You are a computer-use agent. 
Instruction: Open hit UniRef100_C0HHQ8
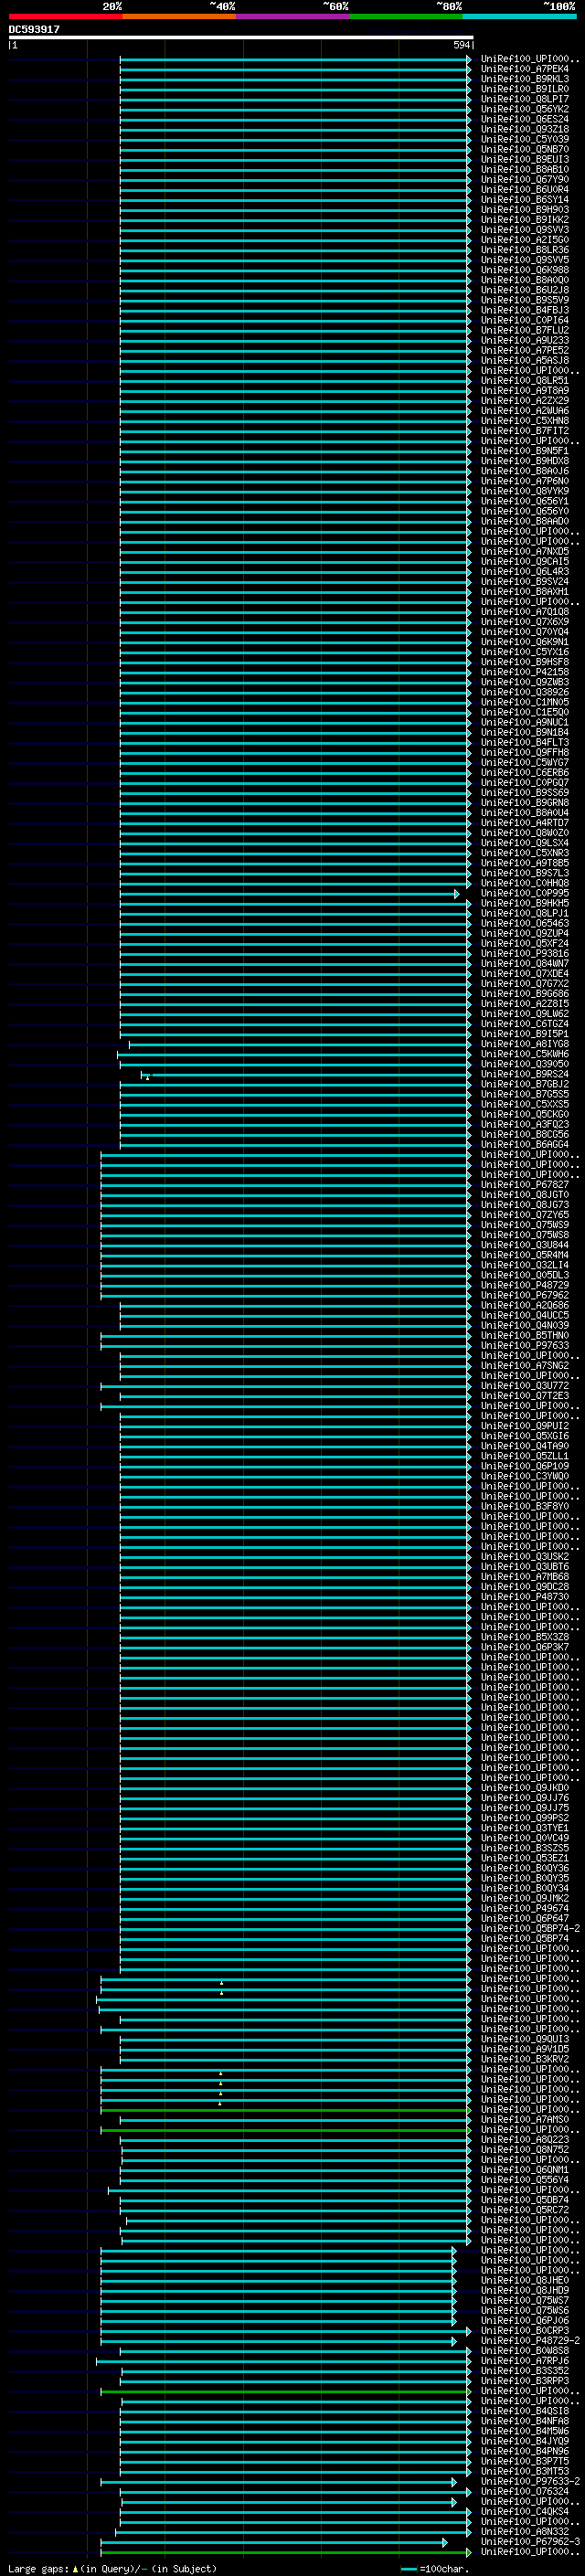coord(525,883)
